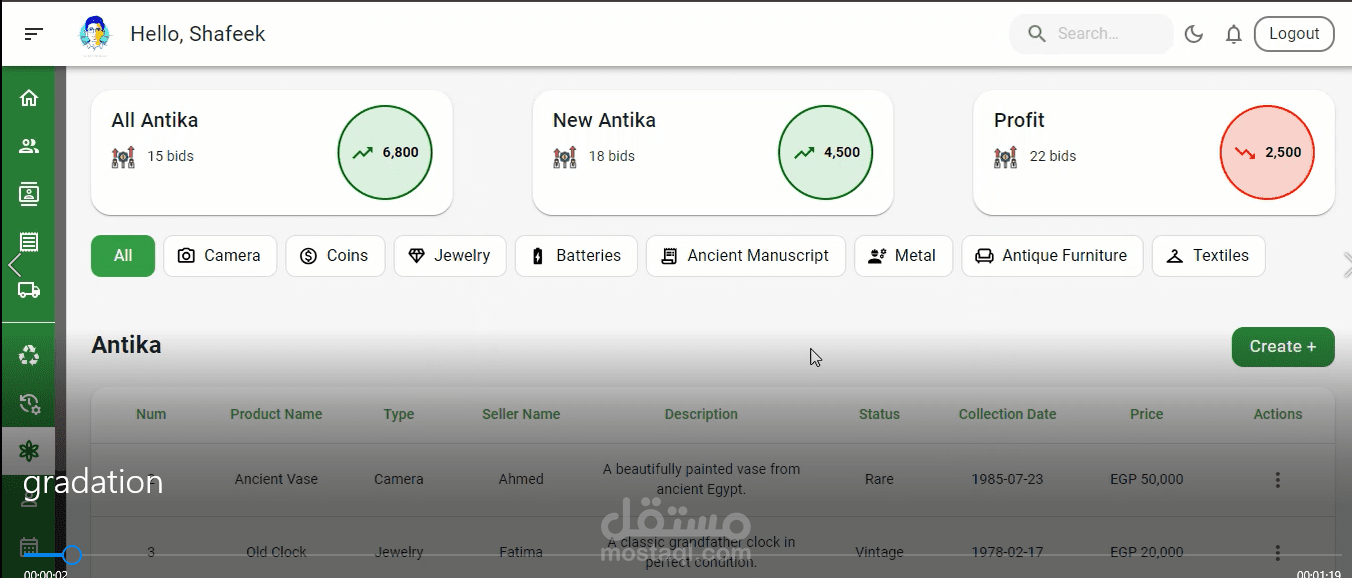
Task: Filter by Batteries category
Action: click(576, 256)
